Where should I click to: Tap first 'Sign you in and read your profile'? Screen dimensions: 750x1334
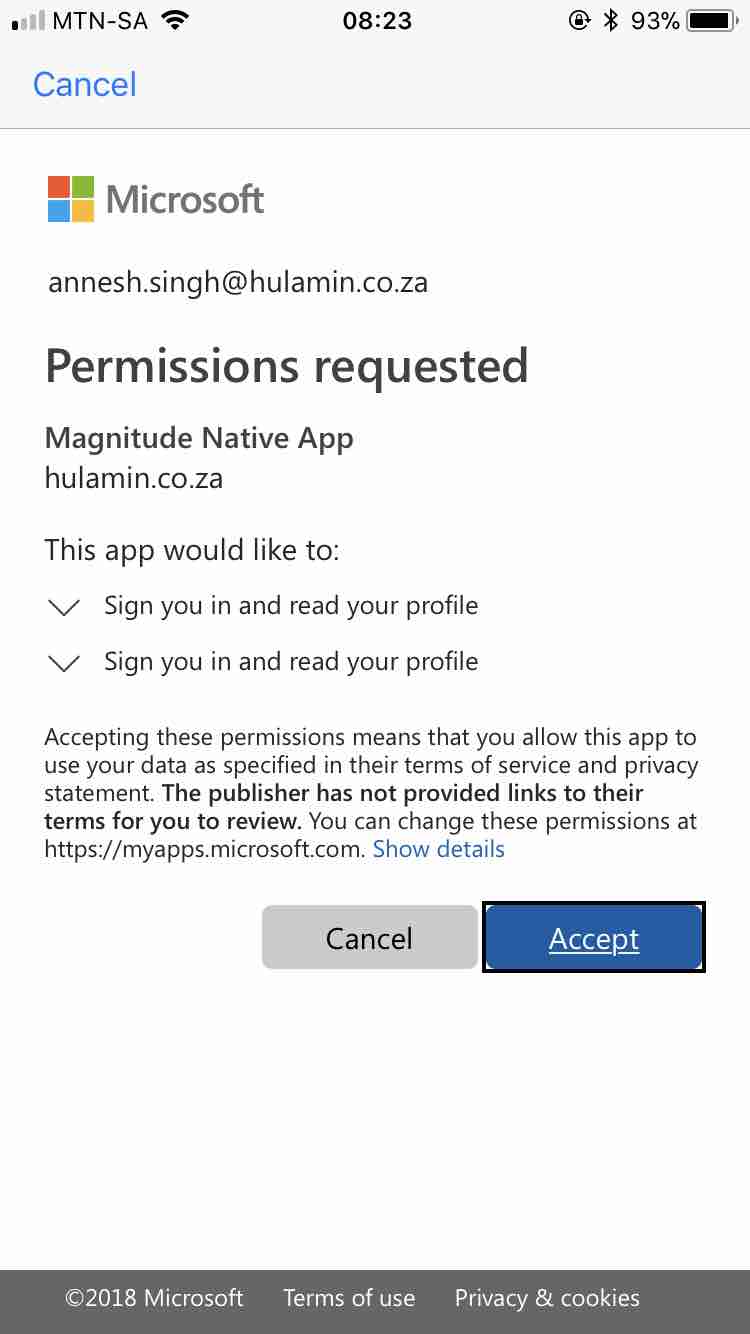point(291,606)
